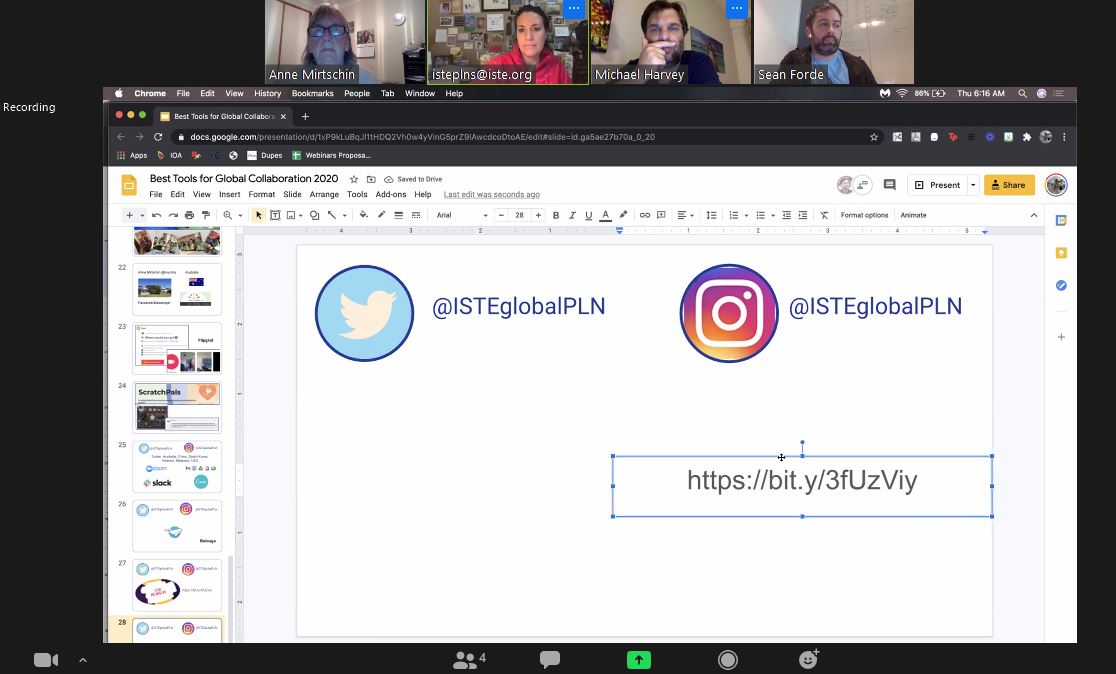Image resolution: width=1116 pixels, height=674 pixels.
Task: Insert an image using the image icon
Action: [x=290, y=215]
